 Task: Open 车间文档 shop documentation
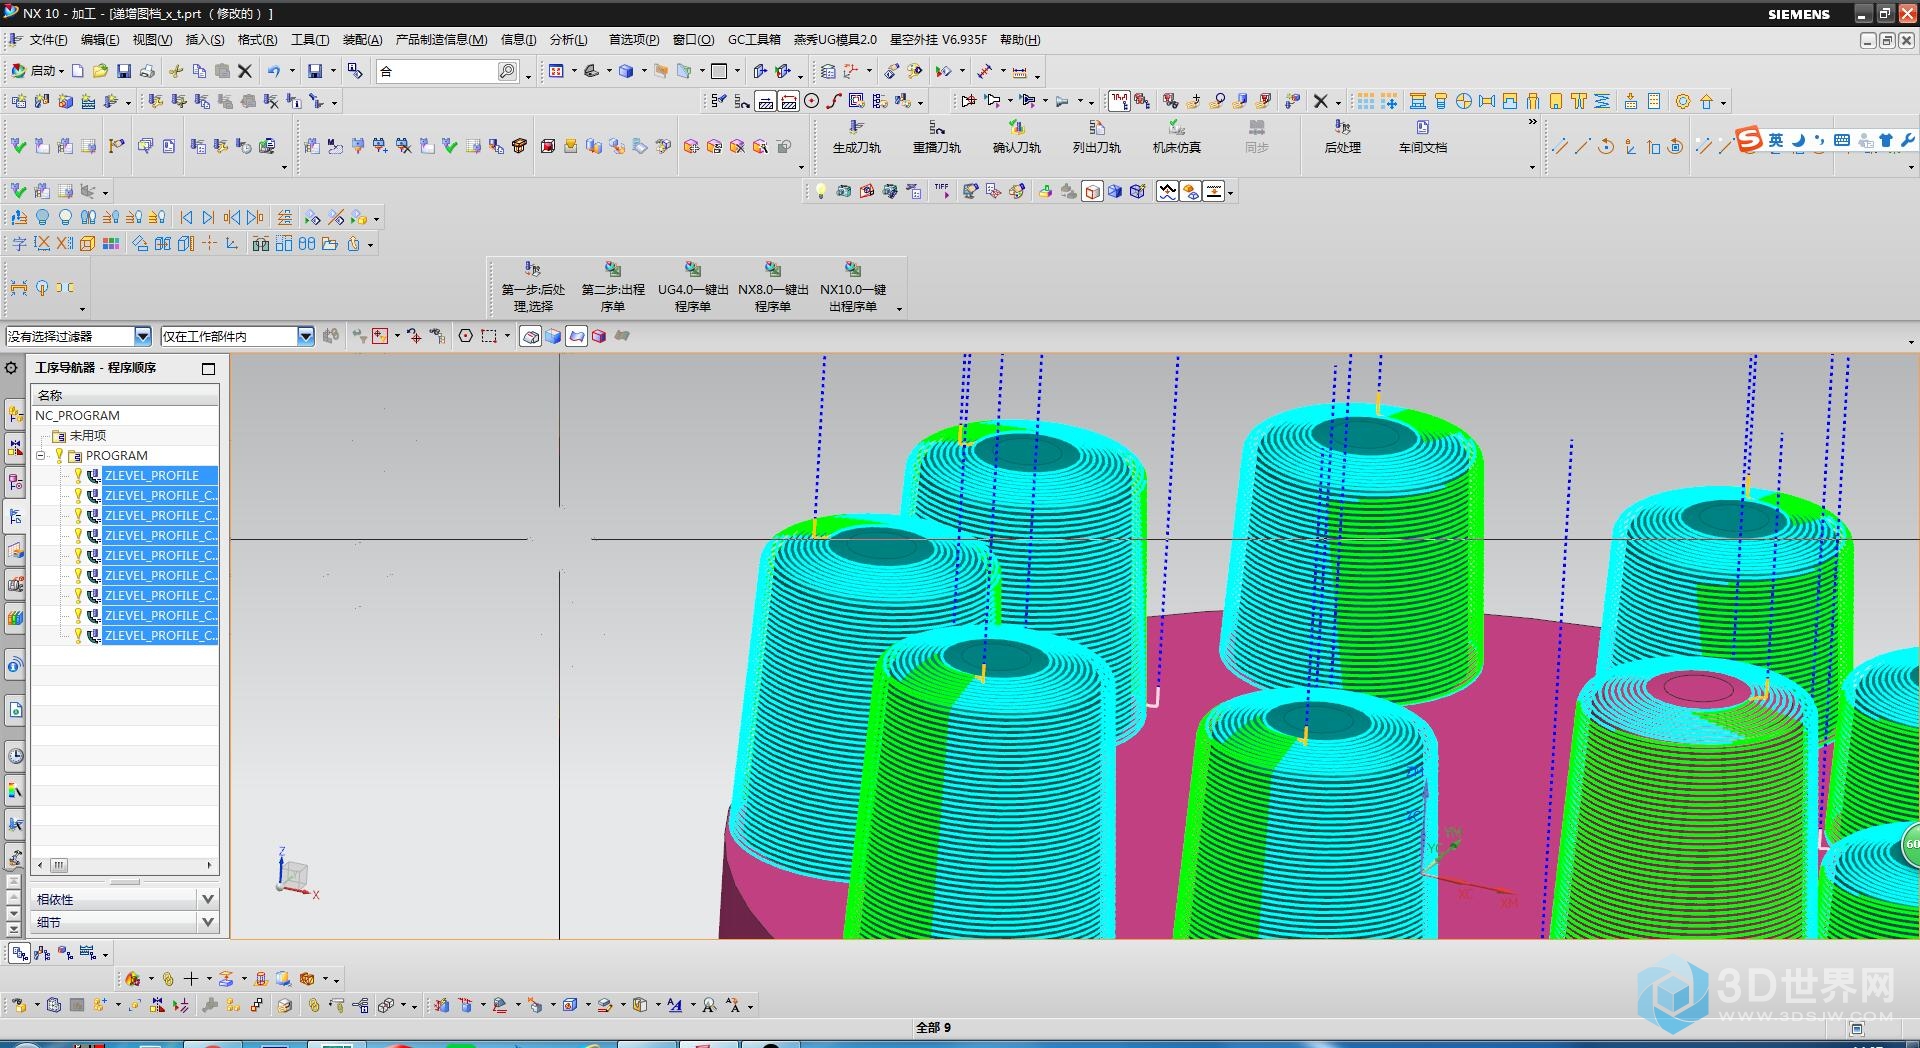click(1423, 136)
